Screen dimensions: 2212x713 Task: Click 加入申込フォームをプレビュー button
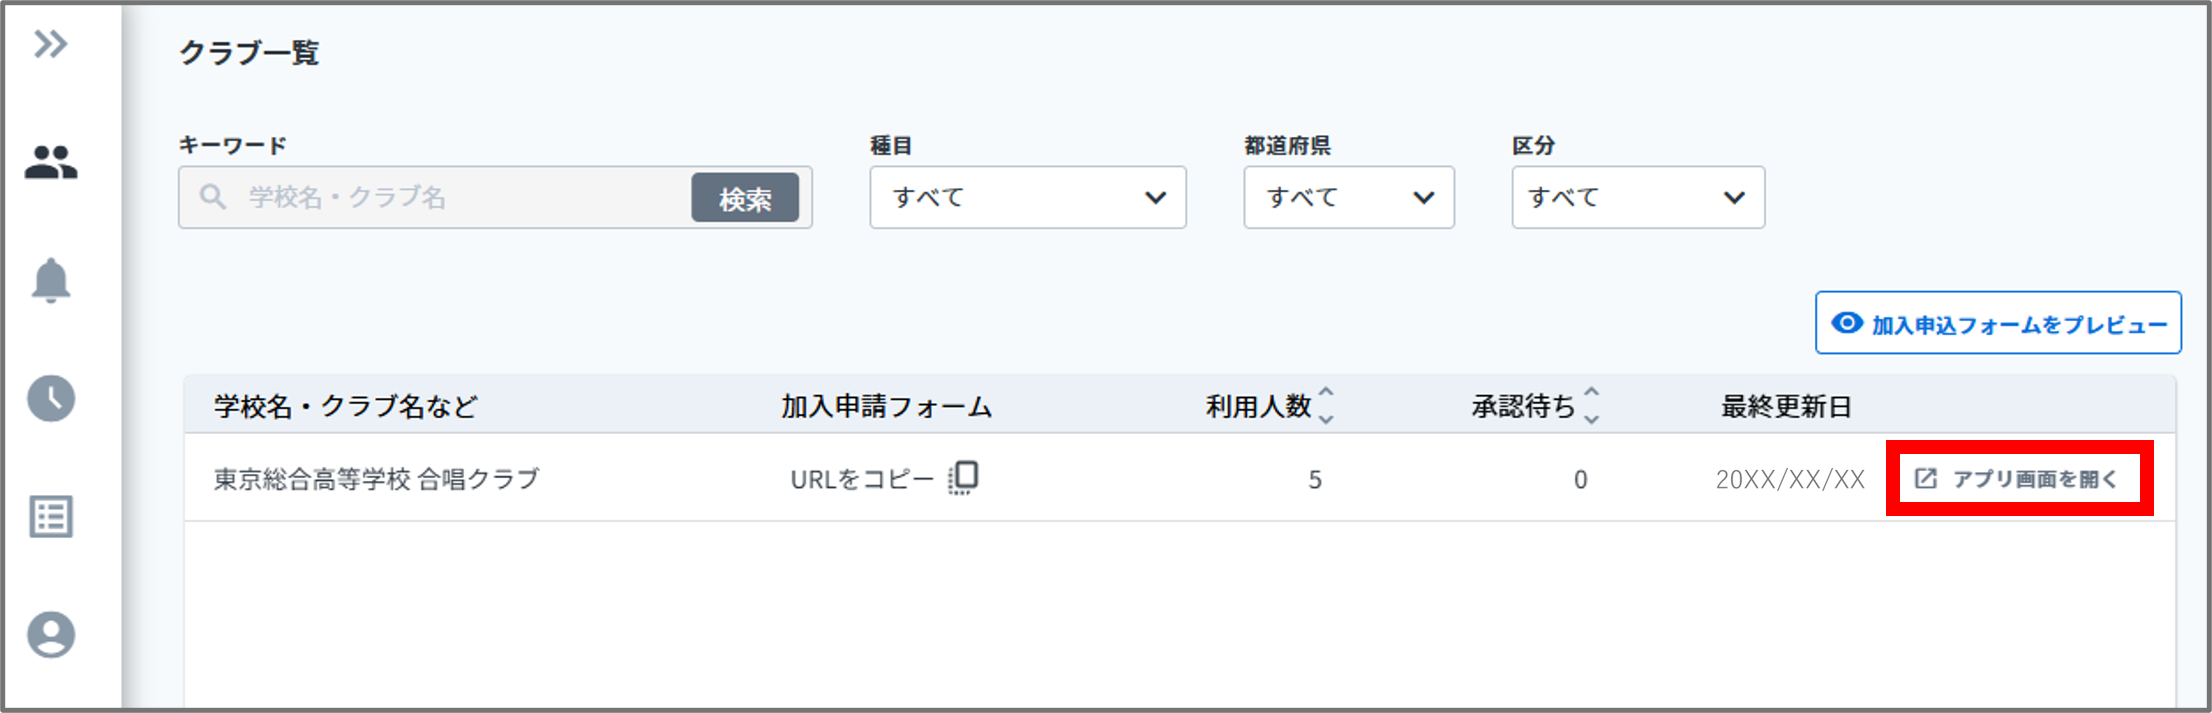click(x=1998, y=323)
